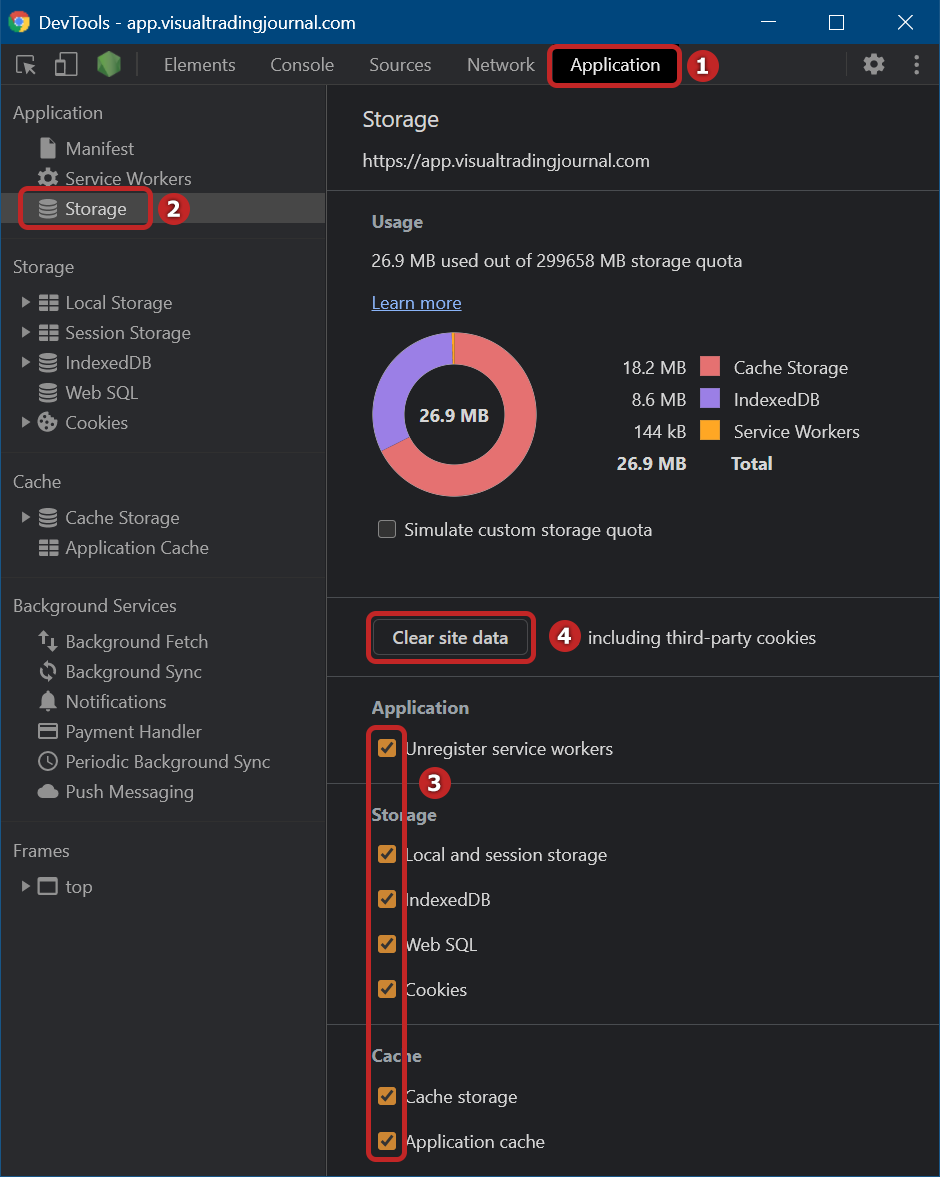
Task: Click the Service Workers gear icon
Action: tap(48, 179)
